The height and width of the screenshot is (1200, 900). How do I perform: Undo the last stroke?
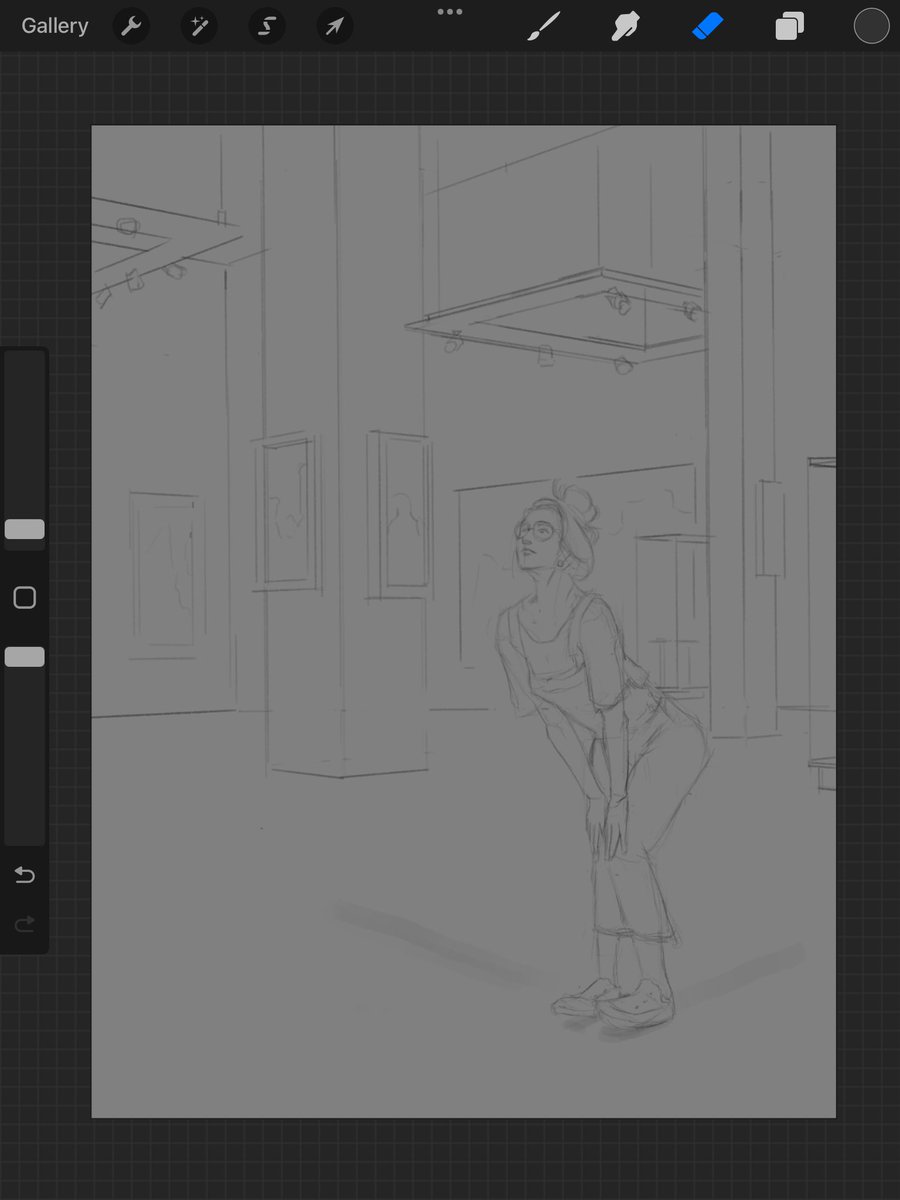tap(25, 876)
